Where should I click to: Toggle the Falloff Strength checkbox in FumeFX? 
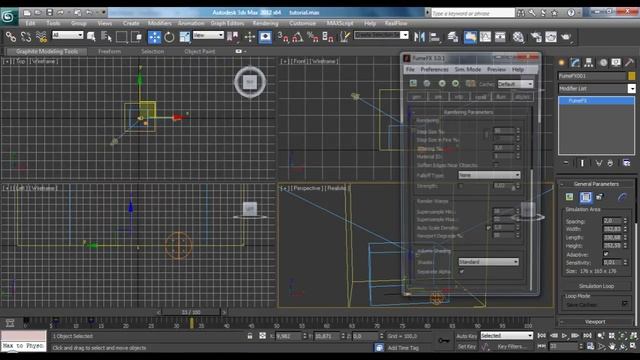460,186
